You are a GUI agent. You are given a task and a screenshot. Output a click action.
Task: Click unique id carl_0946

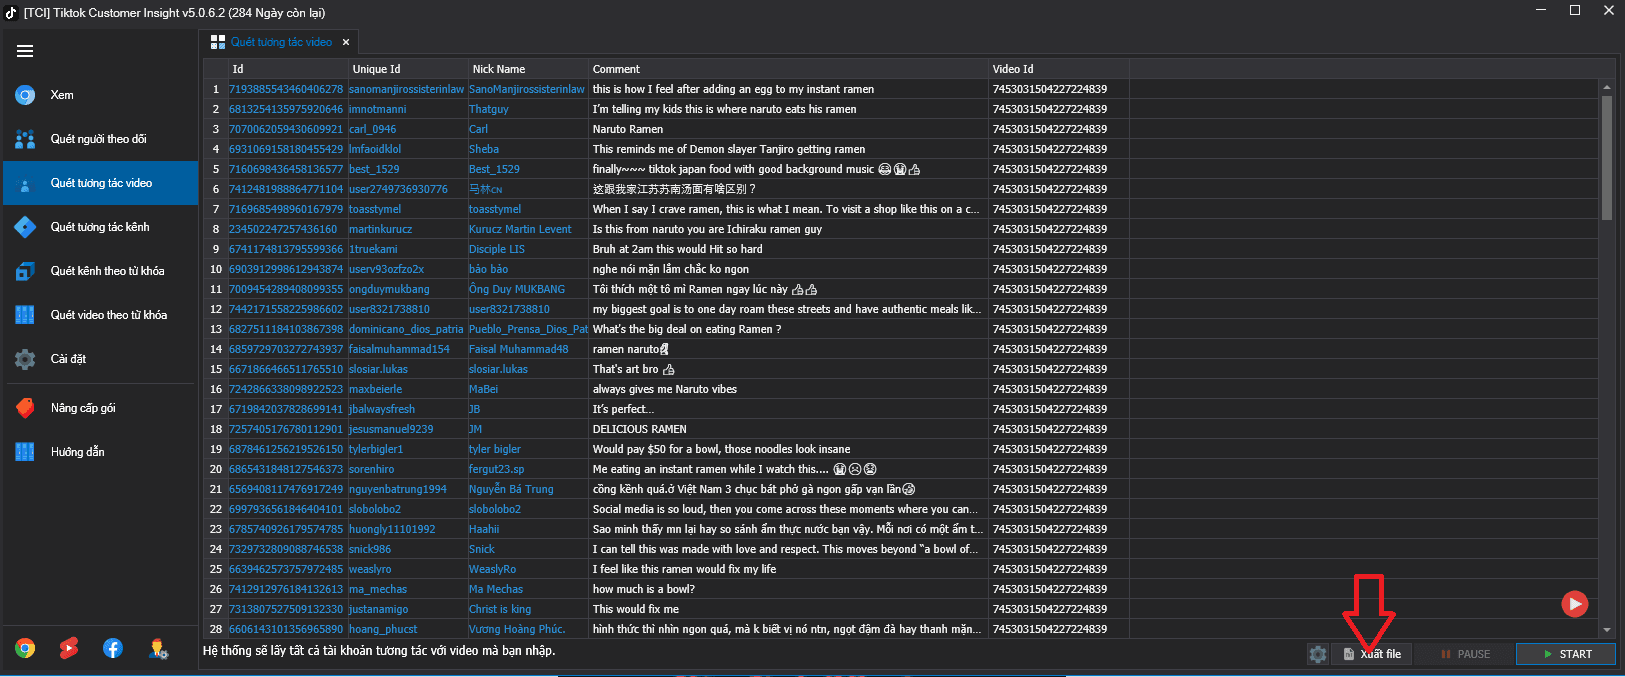pyautogui.click(x=372, y=129)
